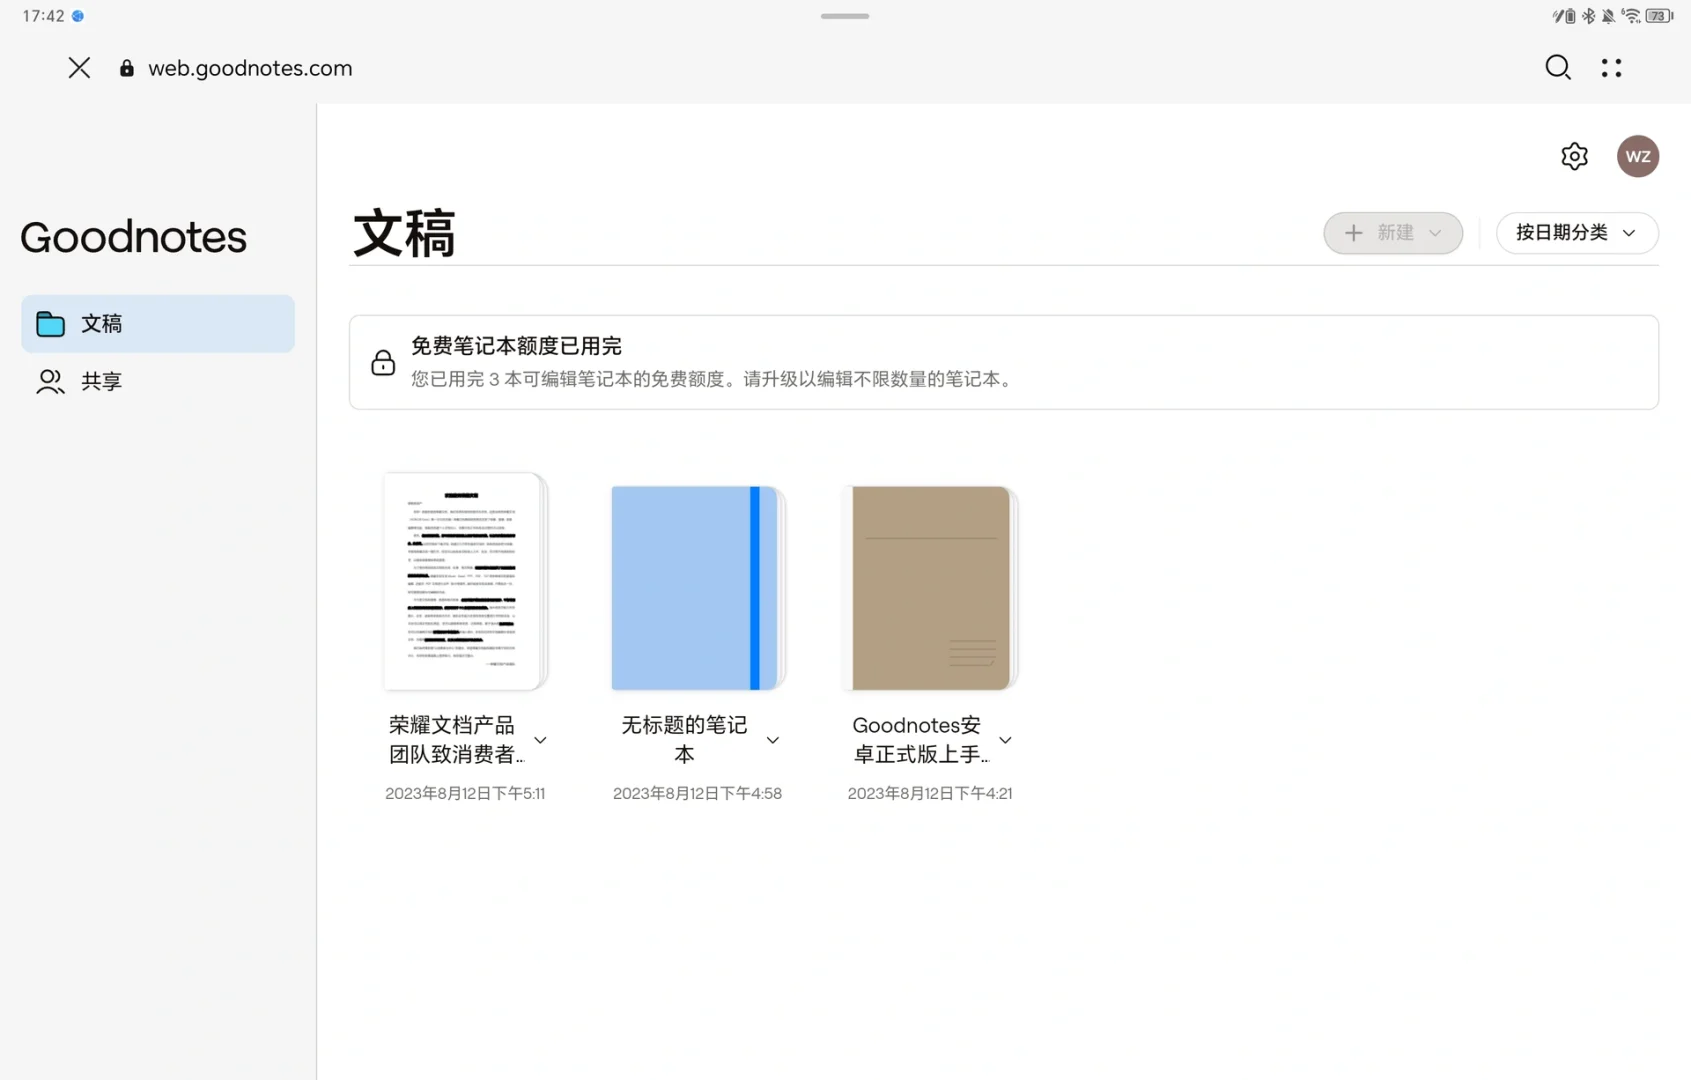Screen dimensions: 1691x1080
Task: Click the people icon beside 共享
Action: pos(50,381)
